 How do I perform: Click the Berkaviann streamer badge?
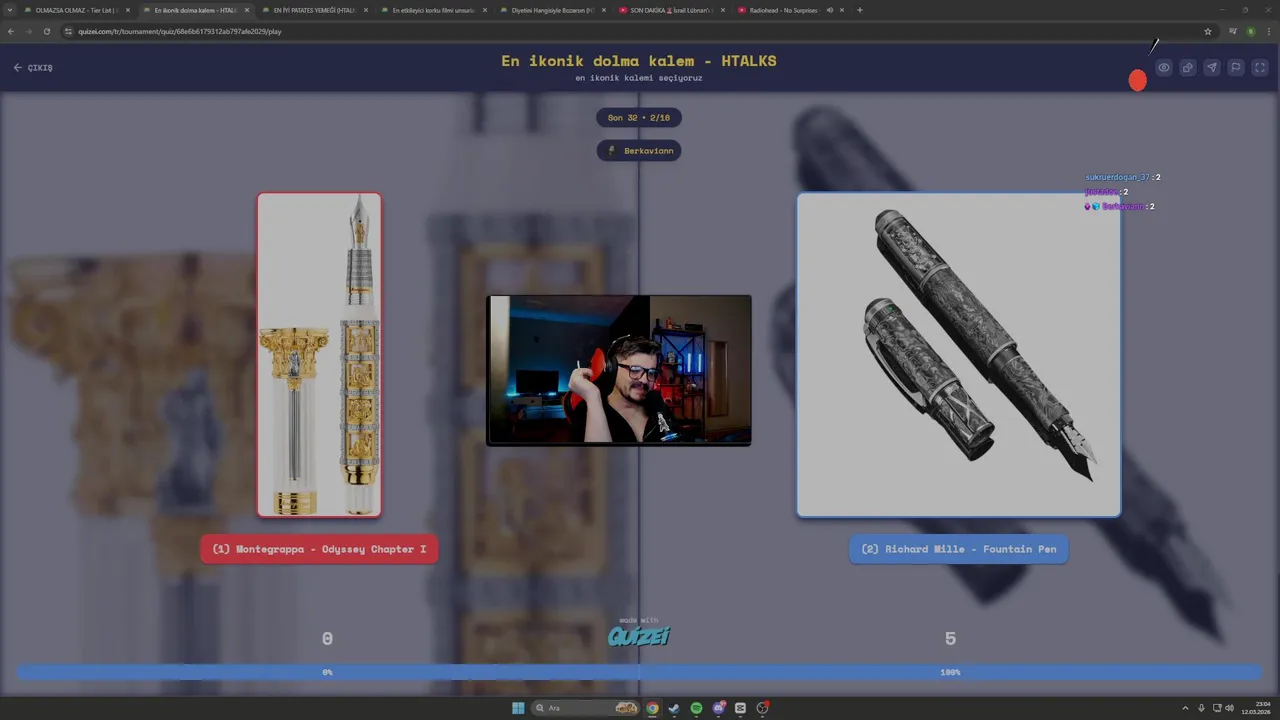(x=639, y=151)
